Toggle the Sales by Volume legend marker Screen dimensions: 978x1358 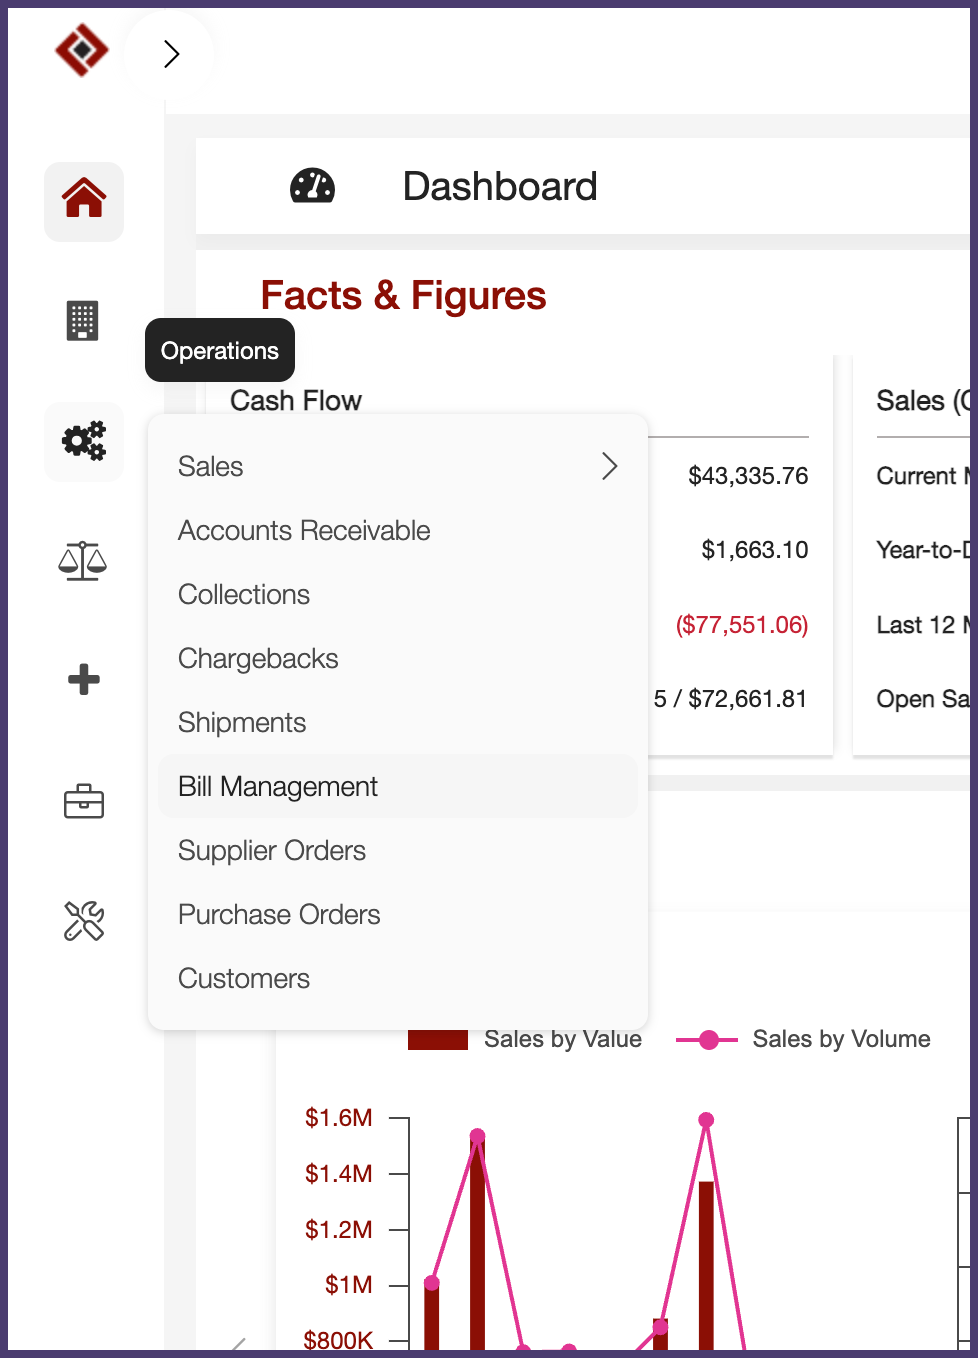708,1040
